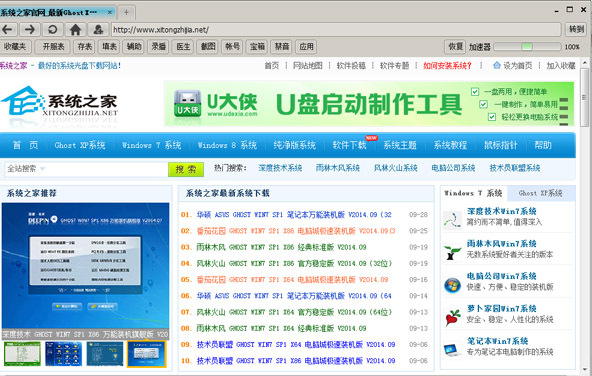Image resolution: width=592 pixels, height=376 pixels.
Task: Click the U大侠 USB drive icon in banner
Action: (188, 103)
